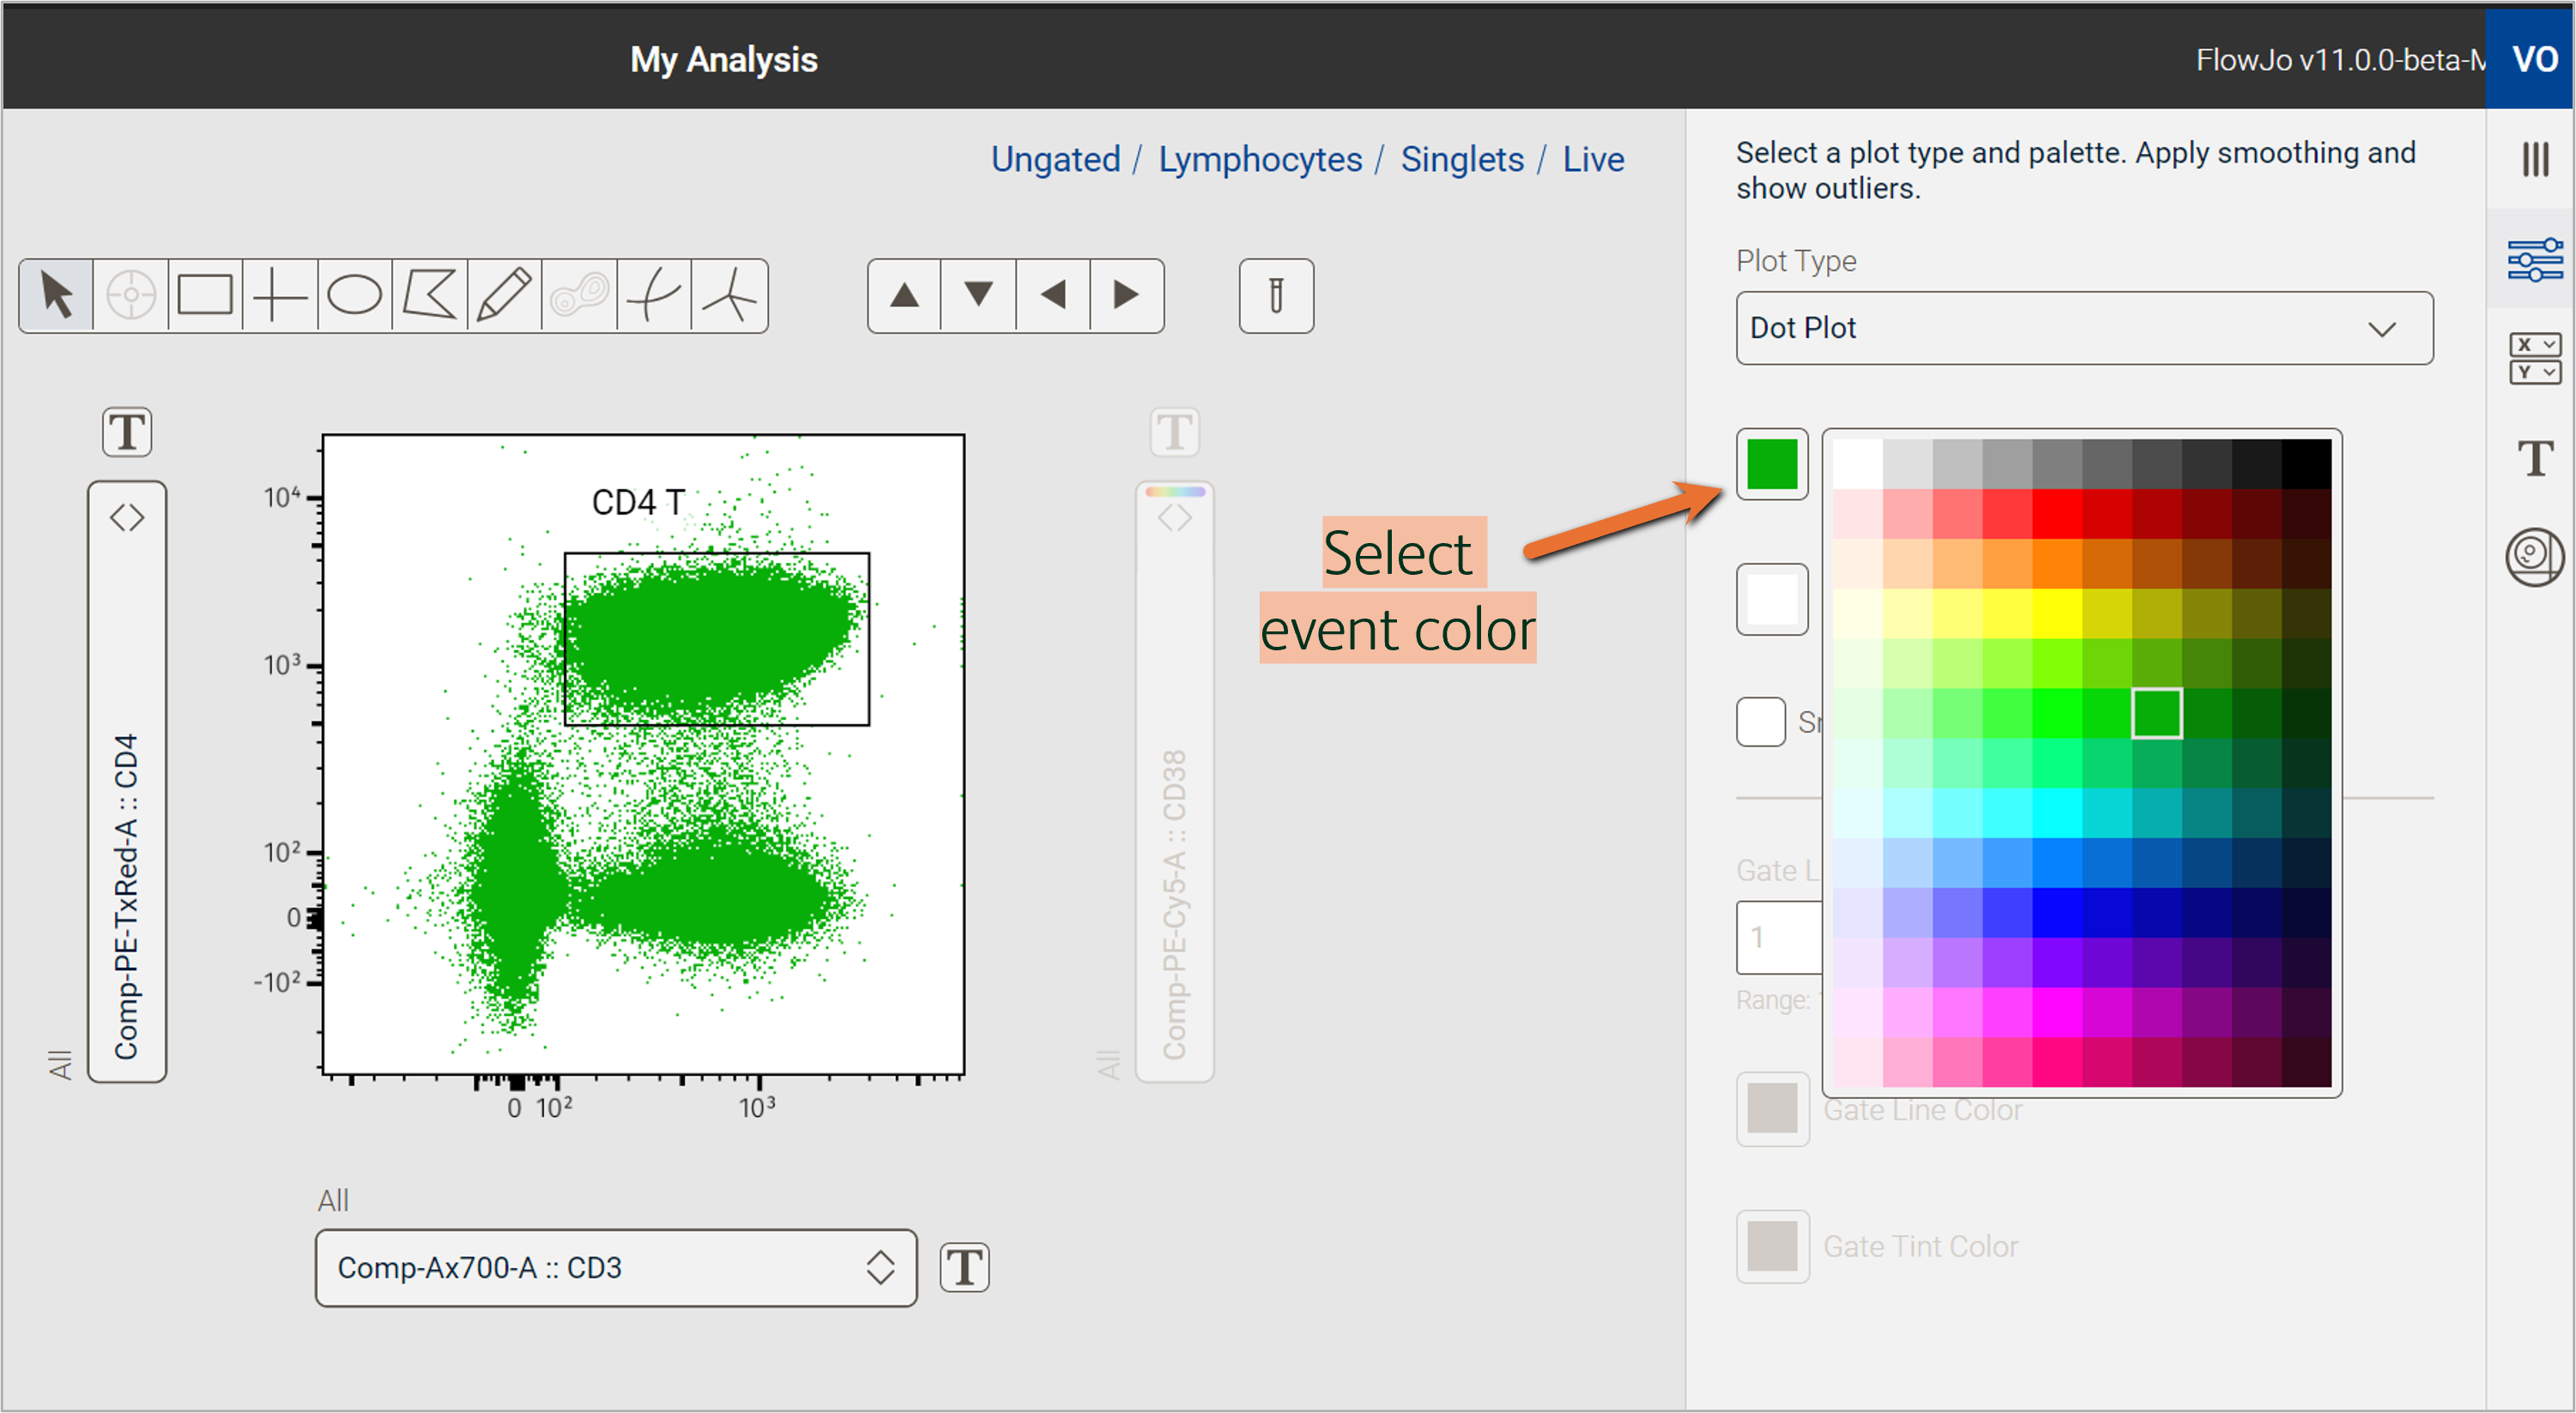Navigate to the Lymphocytes breadcrumb
2576x1413 pixels.
1260,159
